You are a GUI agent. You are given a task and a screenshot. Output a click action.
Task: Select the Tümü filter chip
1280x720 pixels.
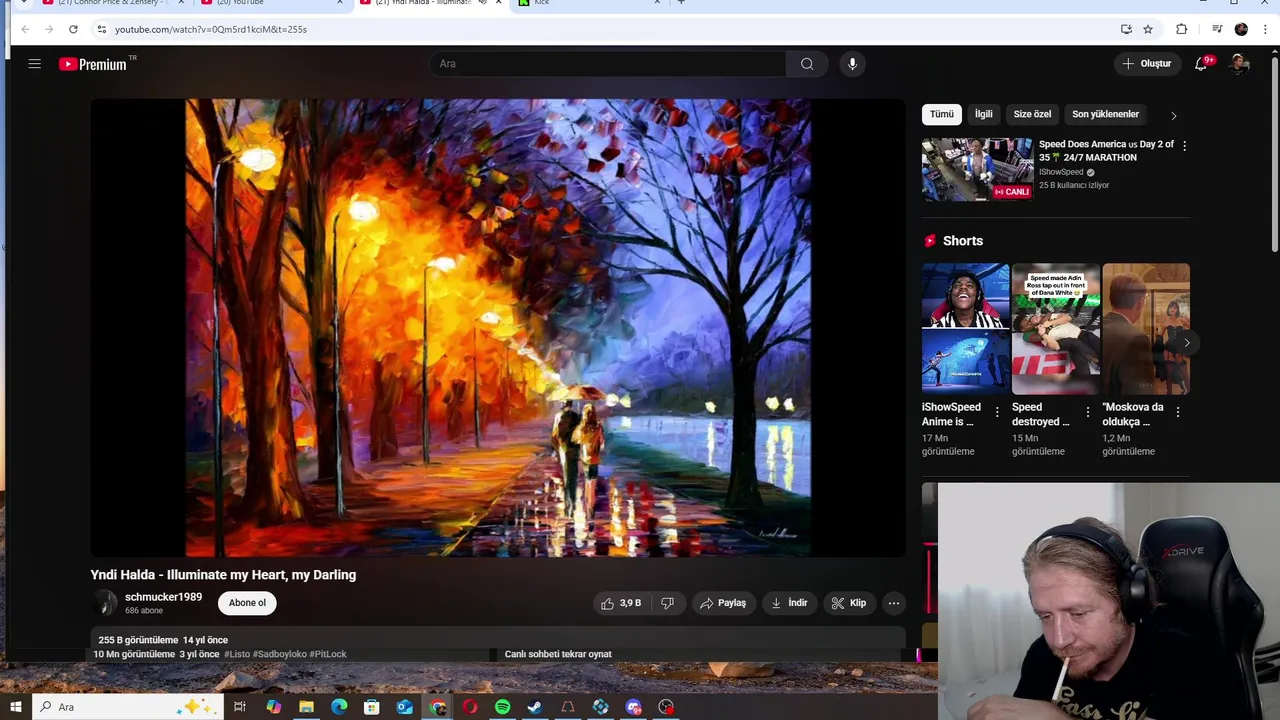pyautogui.click(x=942, y=114)
